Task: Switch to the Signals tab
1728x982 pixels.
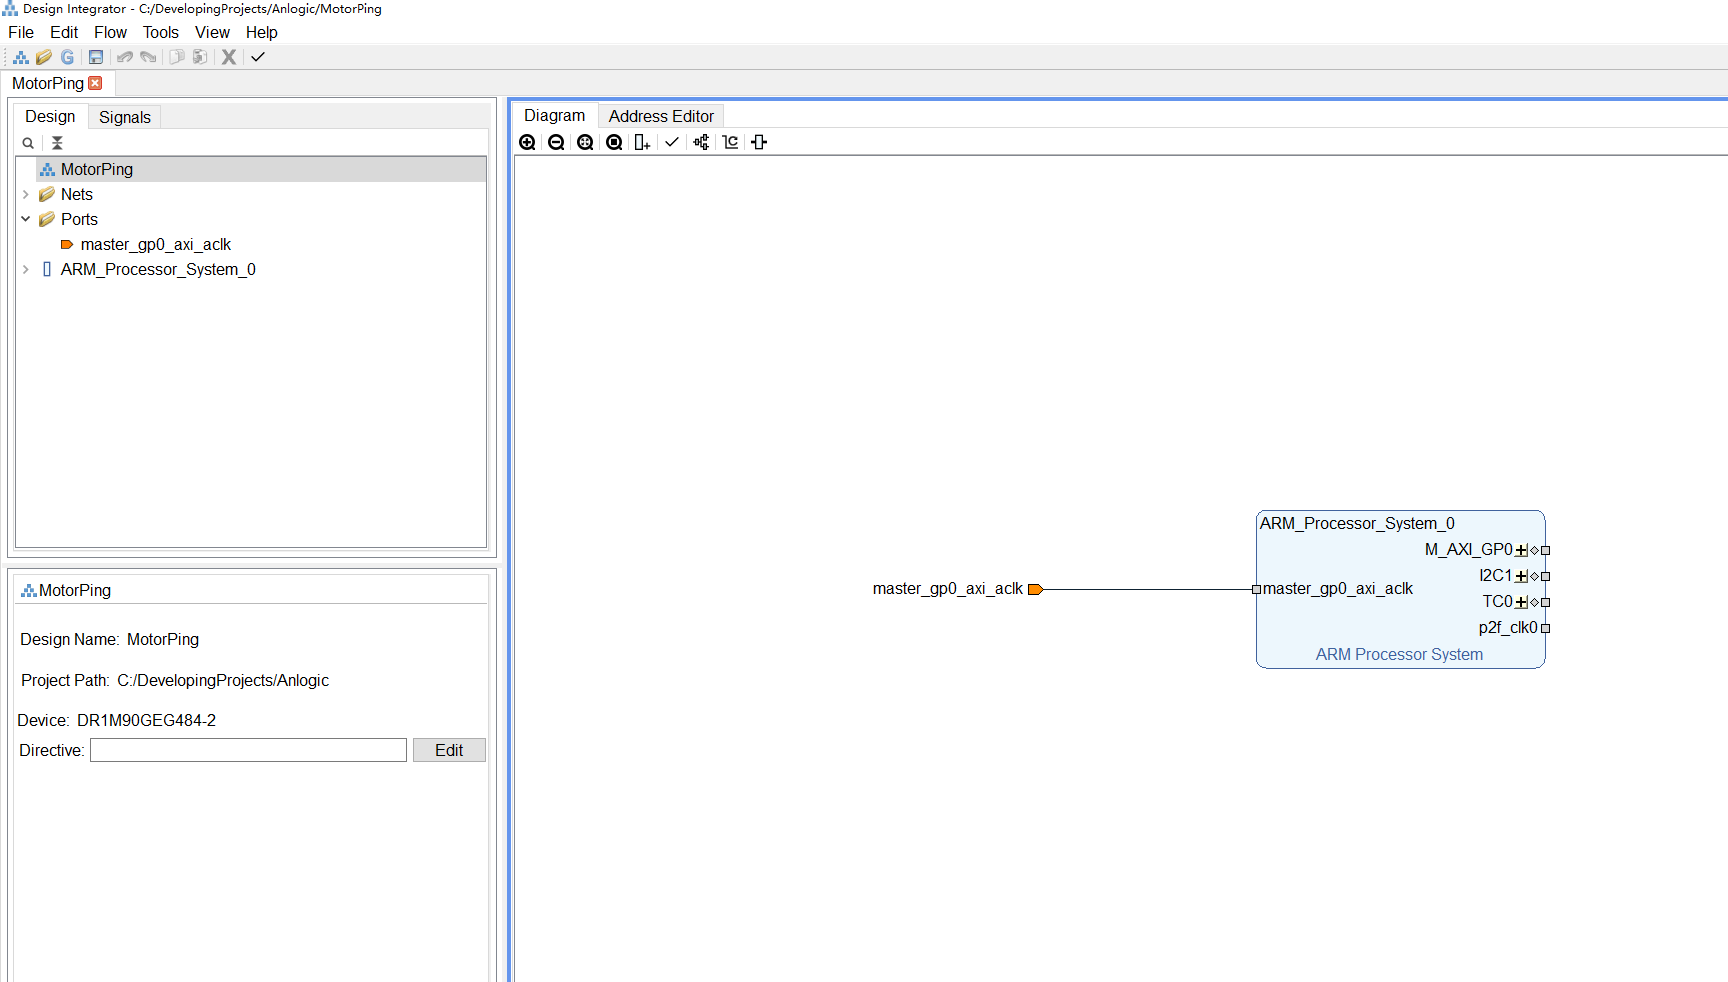Action: (x=125, y=117)
